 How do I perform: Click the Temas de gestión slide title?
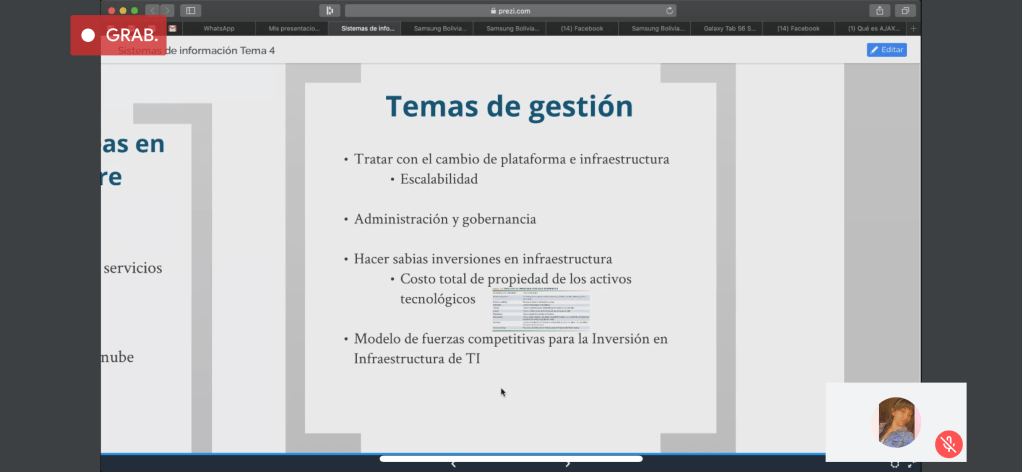coord(509,106)
